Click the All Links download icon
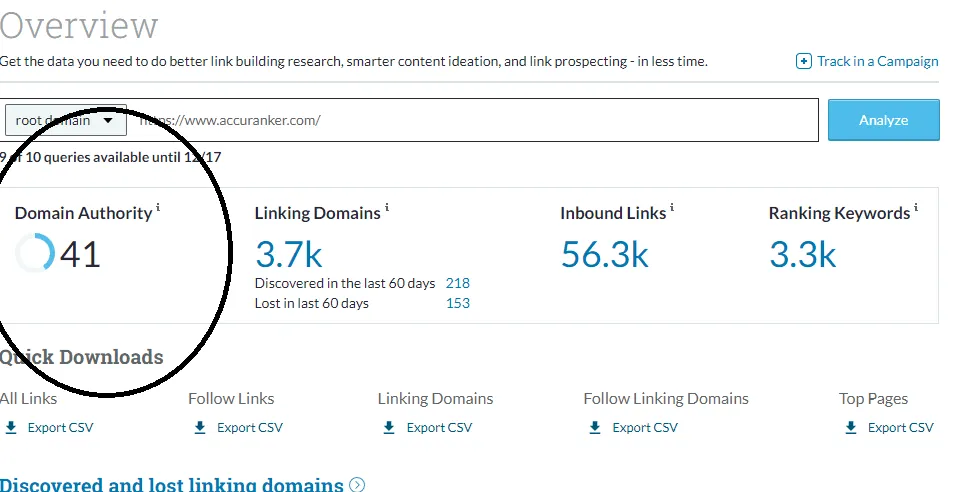 click(11, 427)
